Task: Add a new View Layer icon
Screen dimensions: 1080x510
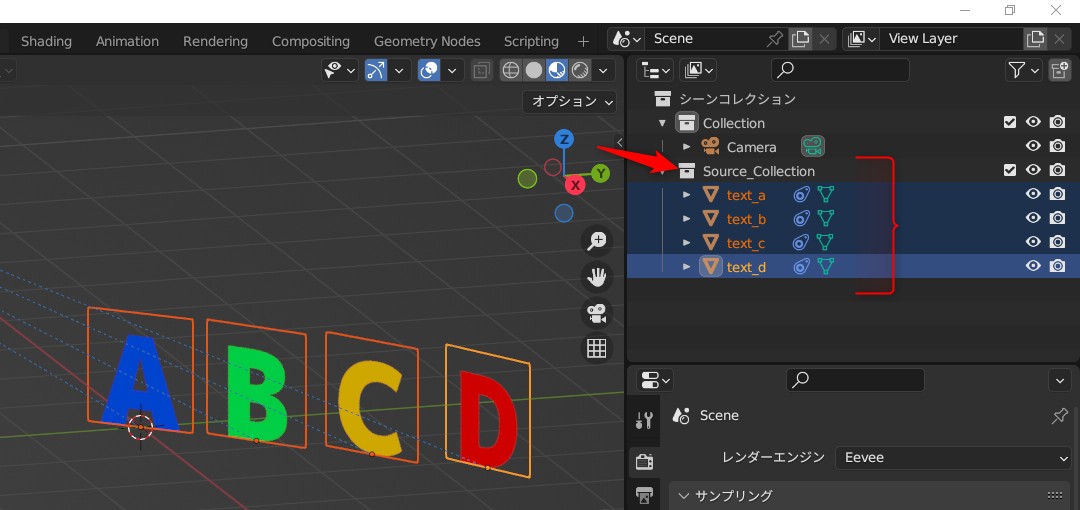Action: 1035,39
